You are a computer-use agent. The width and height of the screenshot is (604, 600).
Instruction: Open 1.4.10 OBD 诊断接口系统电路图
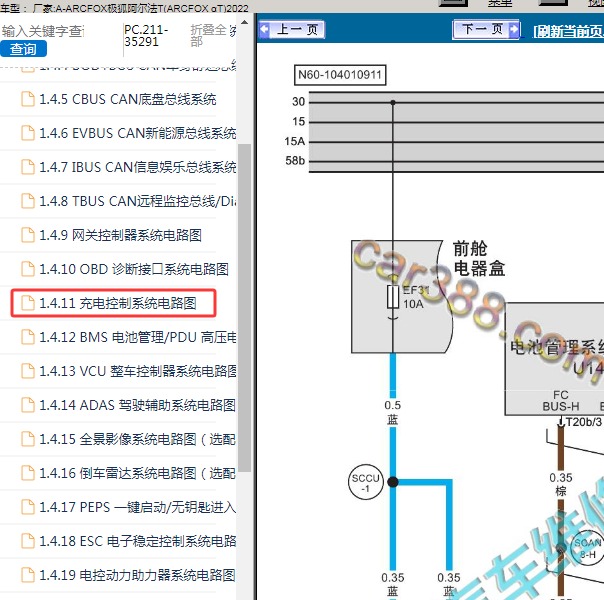134,269
